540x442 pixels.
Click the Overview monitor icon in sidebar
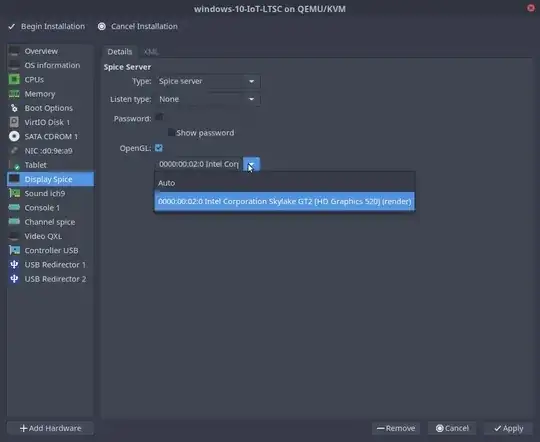[14, 51]
